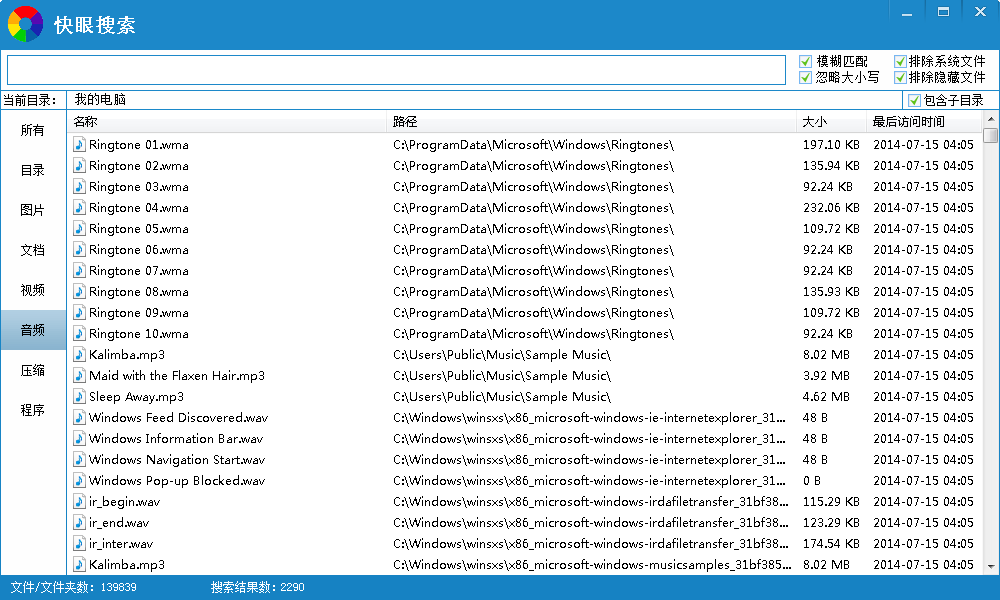Click 文件/文件夹数: 139839 status text
Screen dimensions: 1000x600
pos(73,587)
